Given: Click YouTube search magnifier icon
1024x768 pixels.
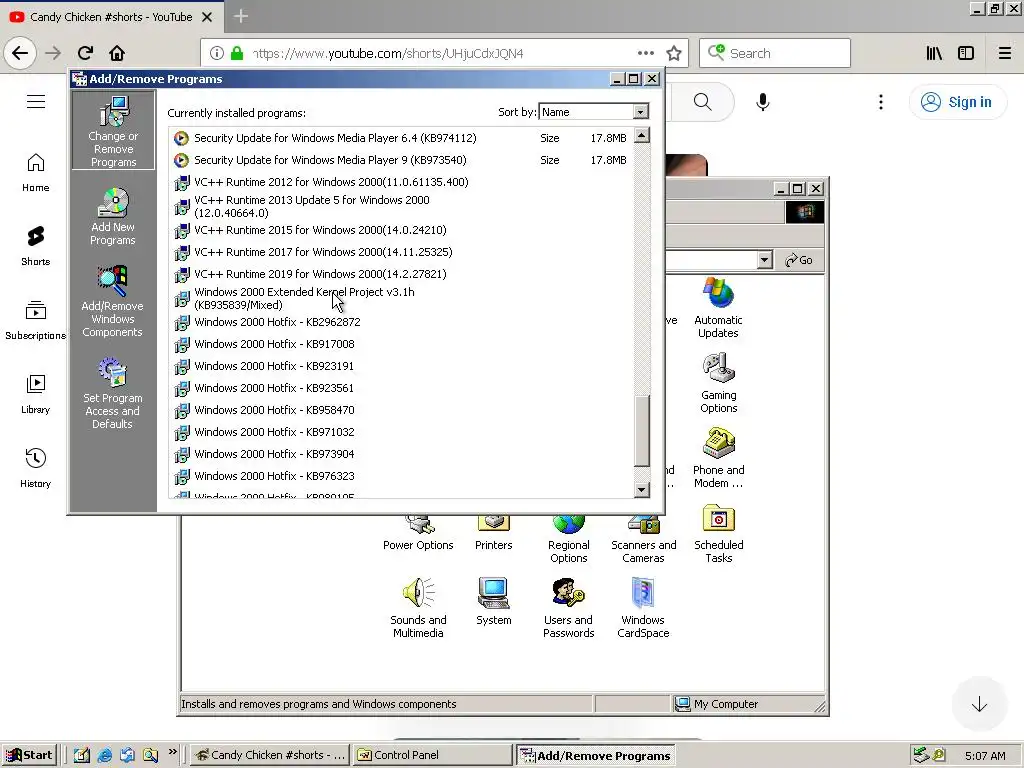Looking at the screenshot, I should 703,102.
